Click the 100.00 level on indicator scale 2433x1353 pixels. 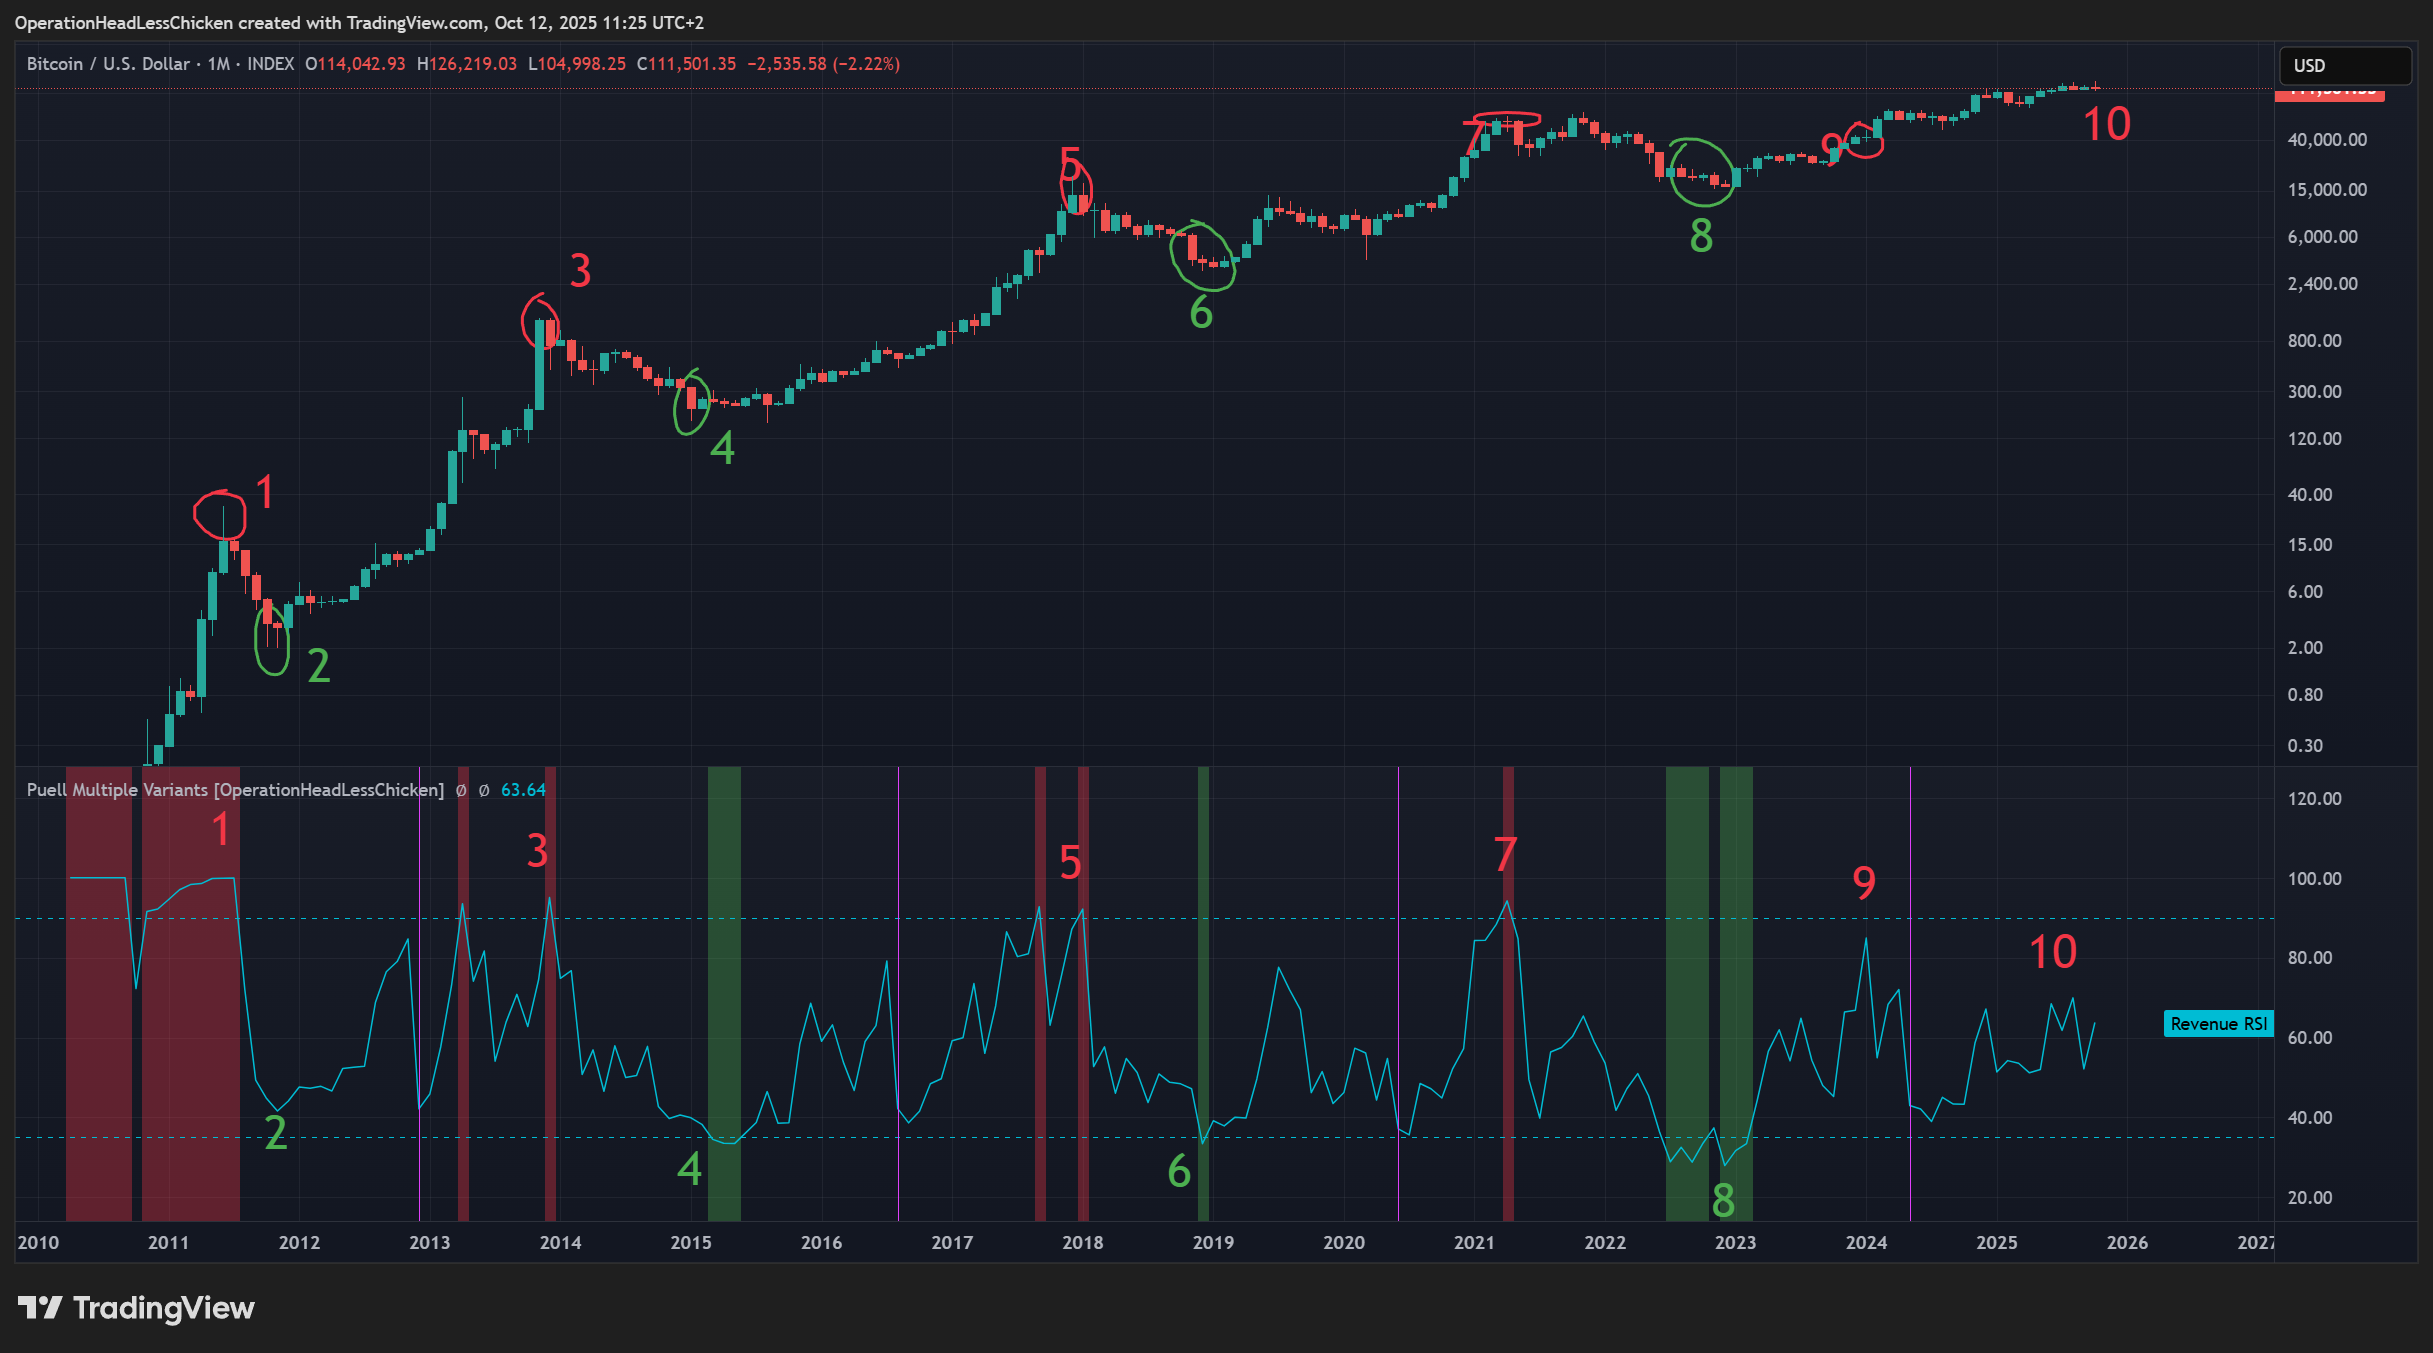tap(2314, 878)
